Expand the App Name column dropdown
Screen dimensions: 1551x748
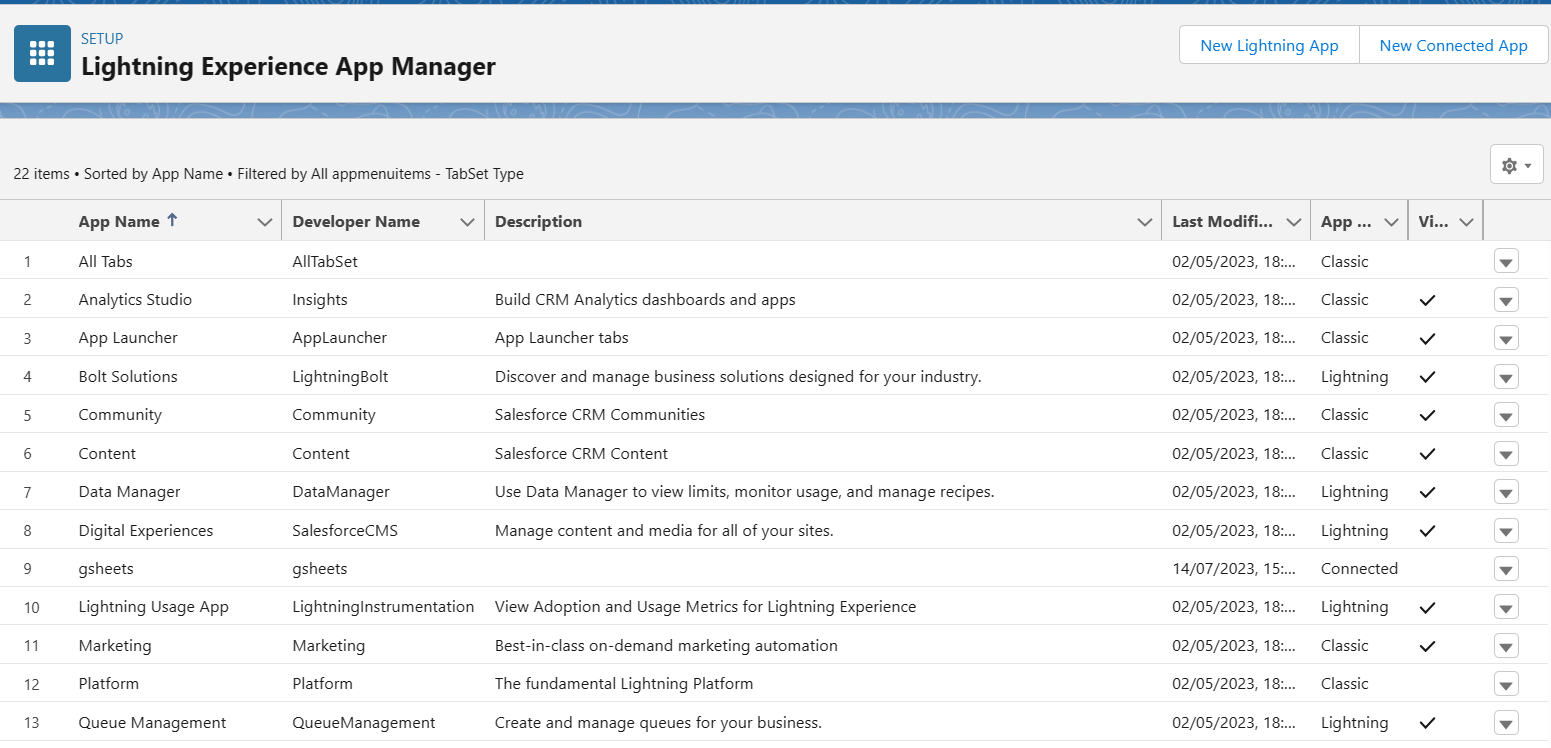click(265, 222)
